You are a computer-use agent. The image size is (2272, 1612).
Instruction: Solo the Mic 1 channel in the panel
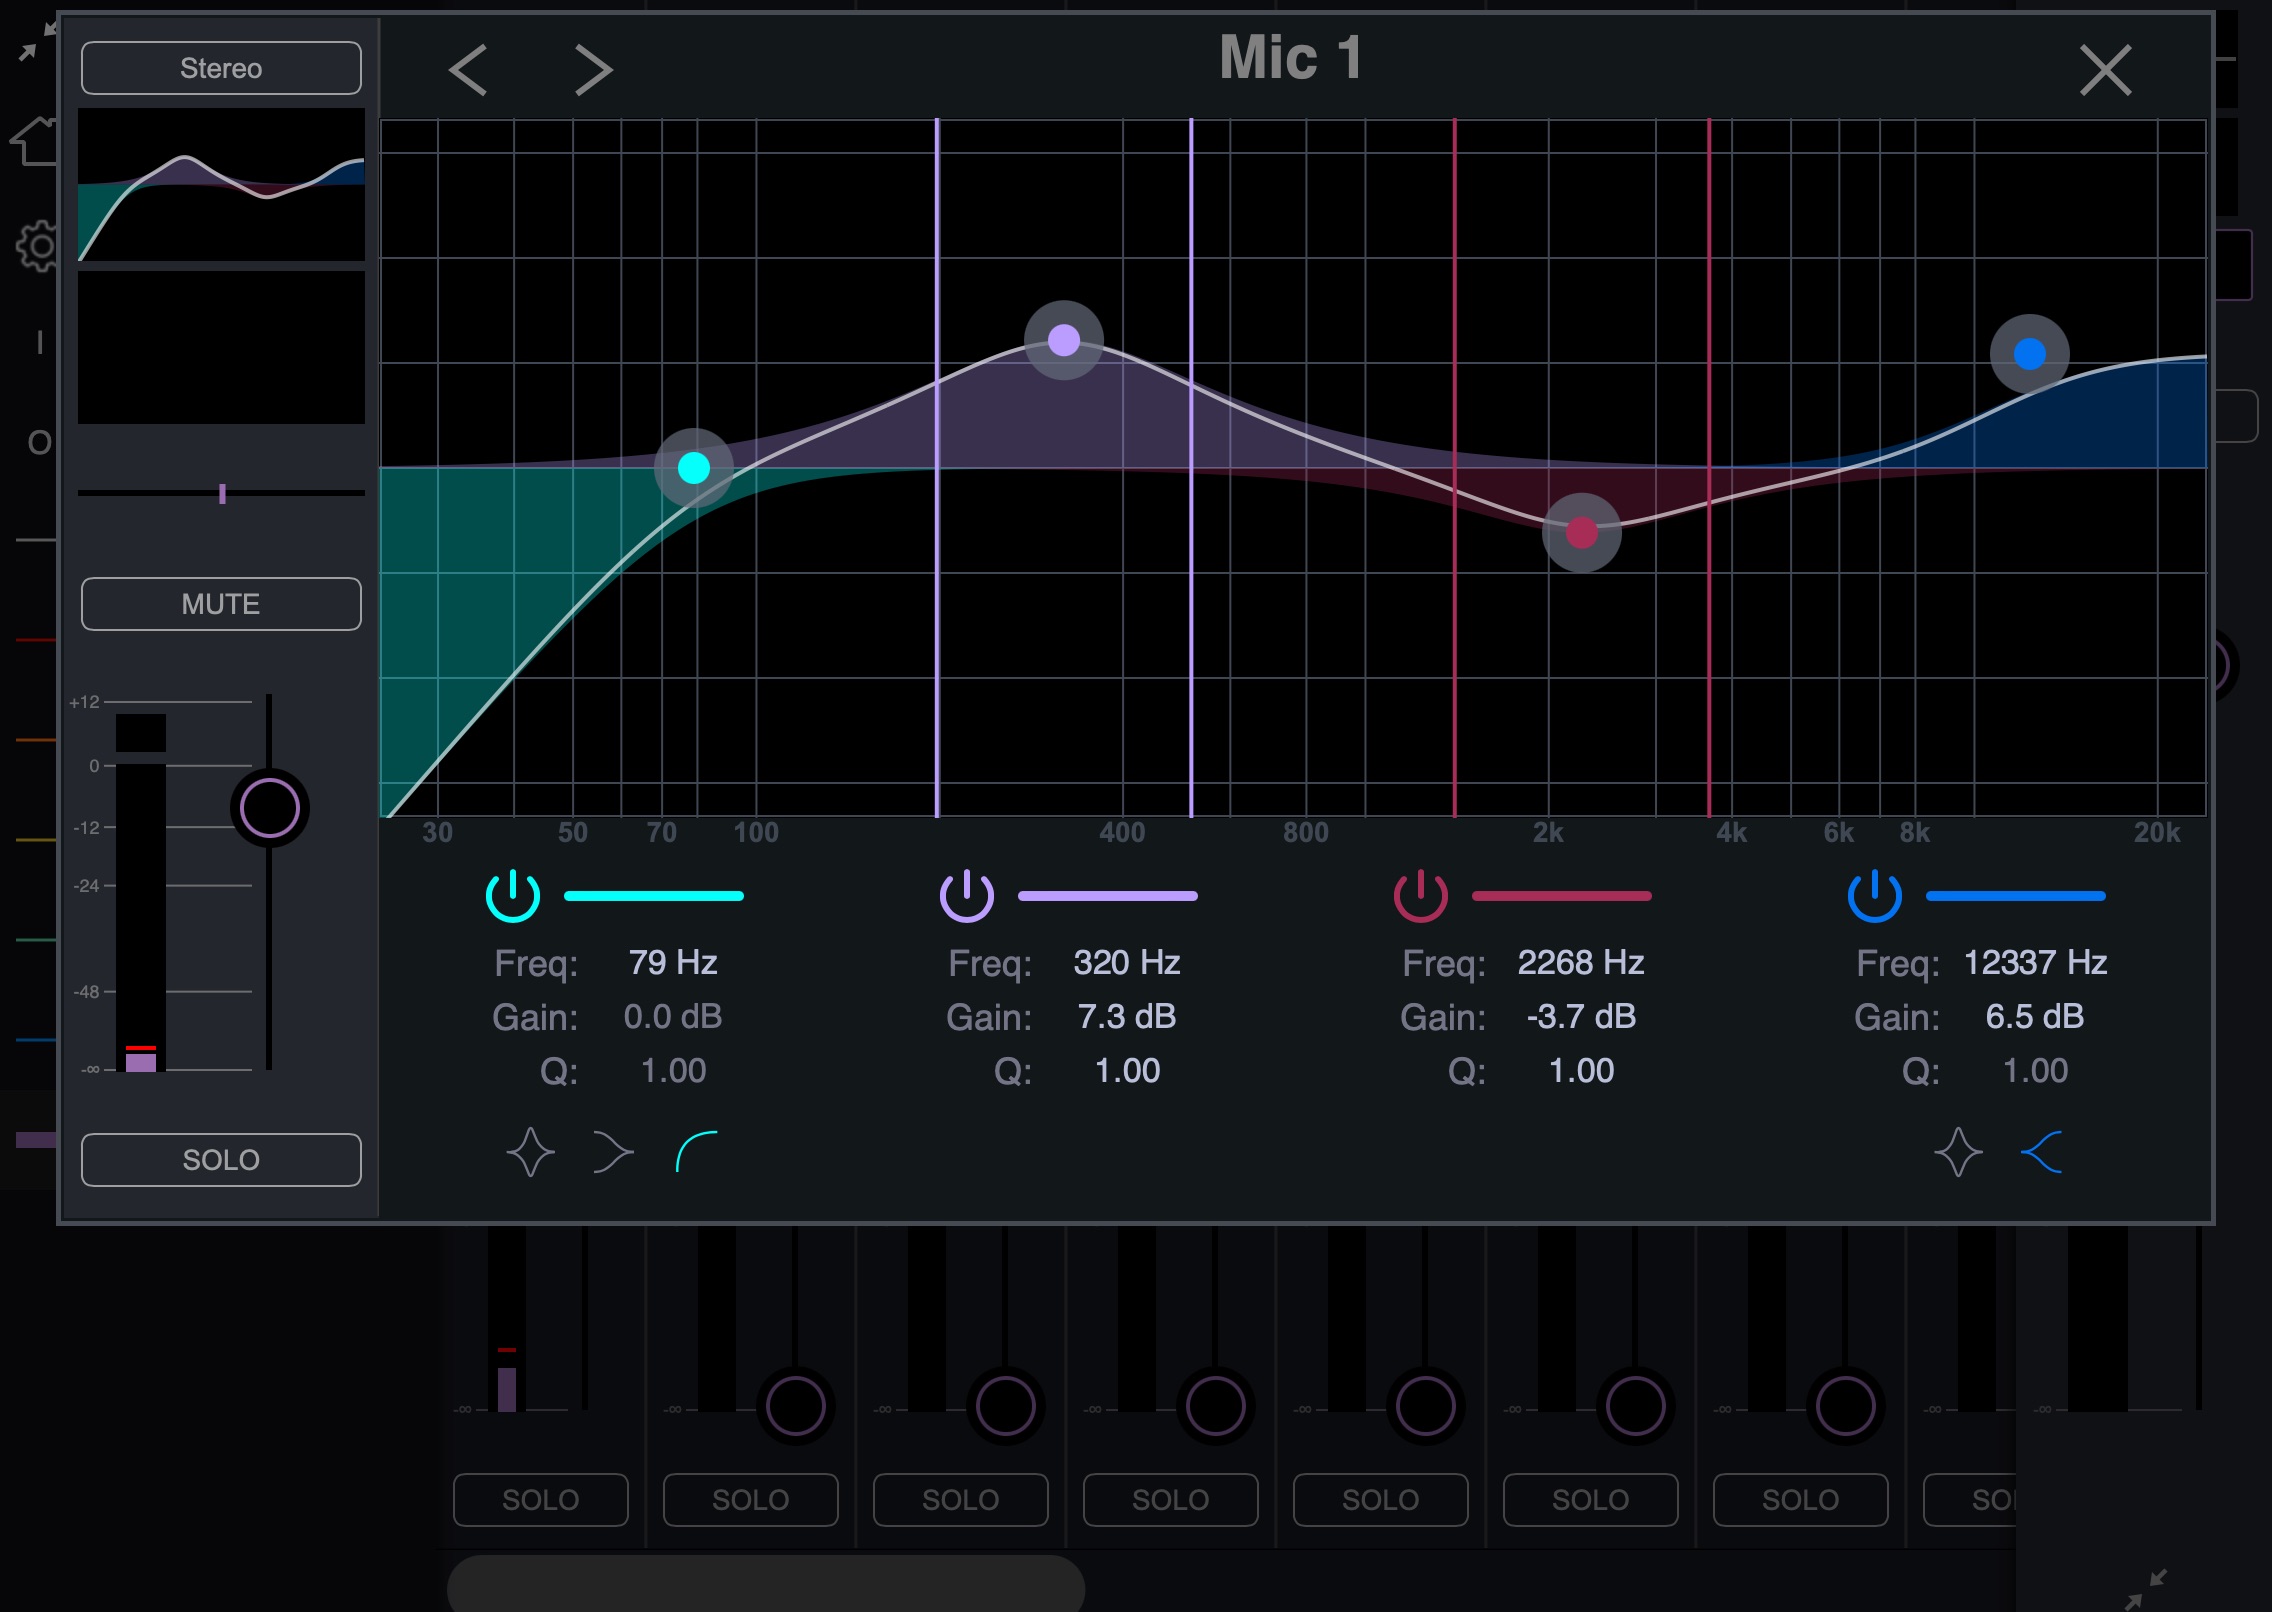tap(221, 1160)
